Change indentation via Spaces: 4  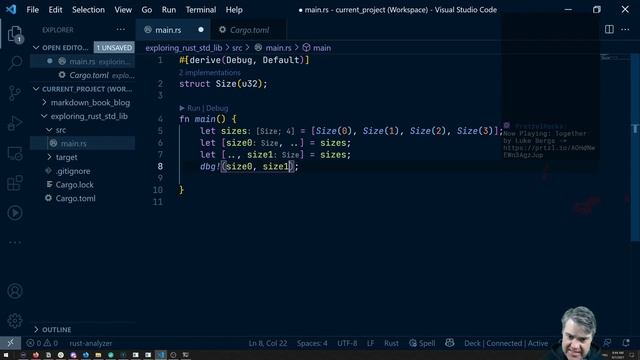coord(312,343)
